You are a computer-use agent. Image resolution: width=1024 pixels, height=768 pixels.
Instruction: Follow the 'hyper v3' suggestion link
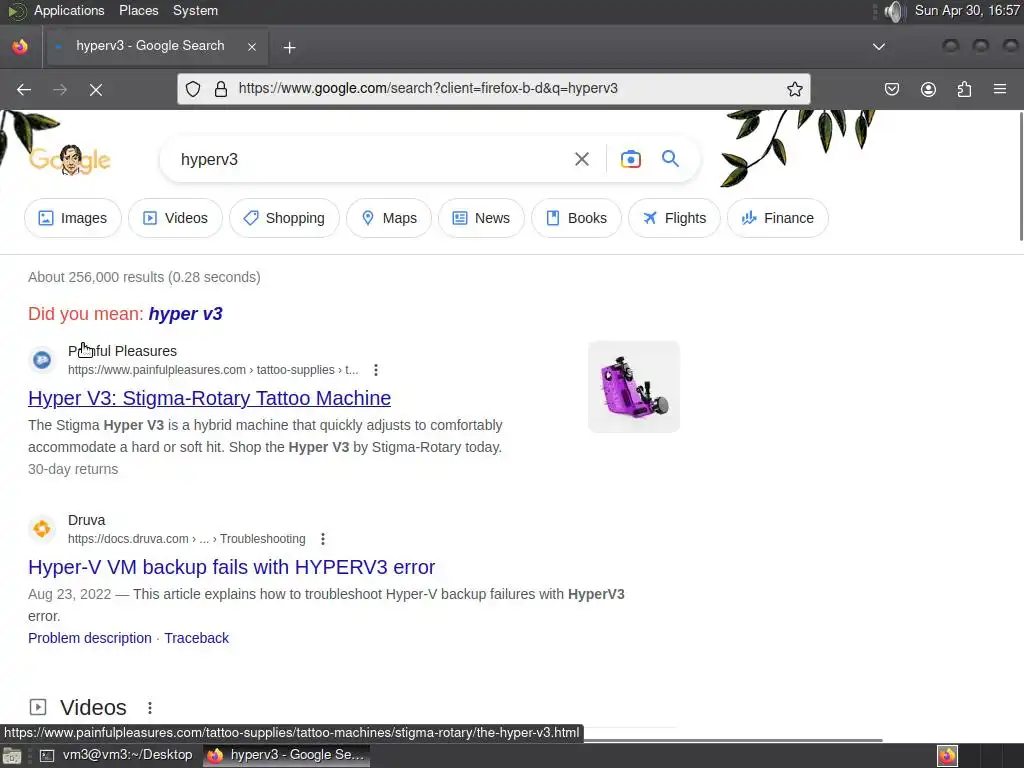click(185, 313)
